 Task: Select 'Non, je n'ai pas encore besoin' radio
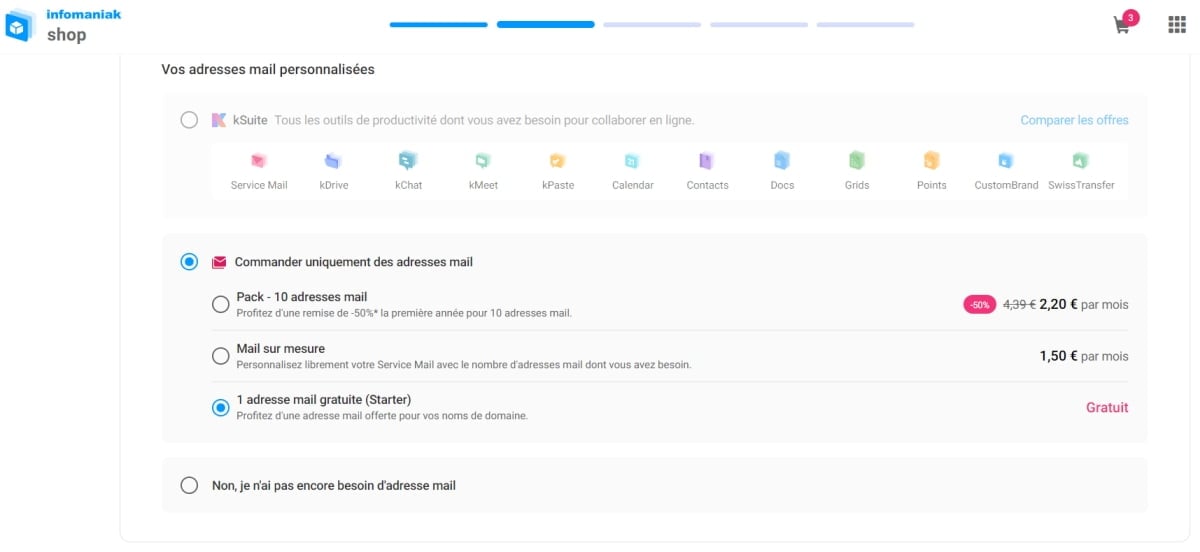click(x=189, y=485)
